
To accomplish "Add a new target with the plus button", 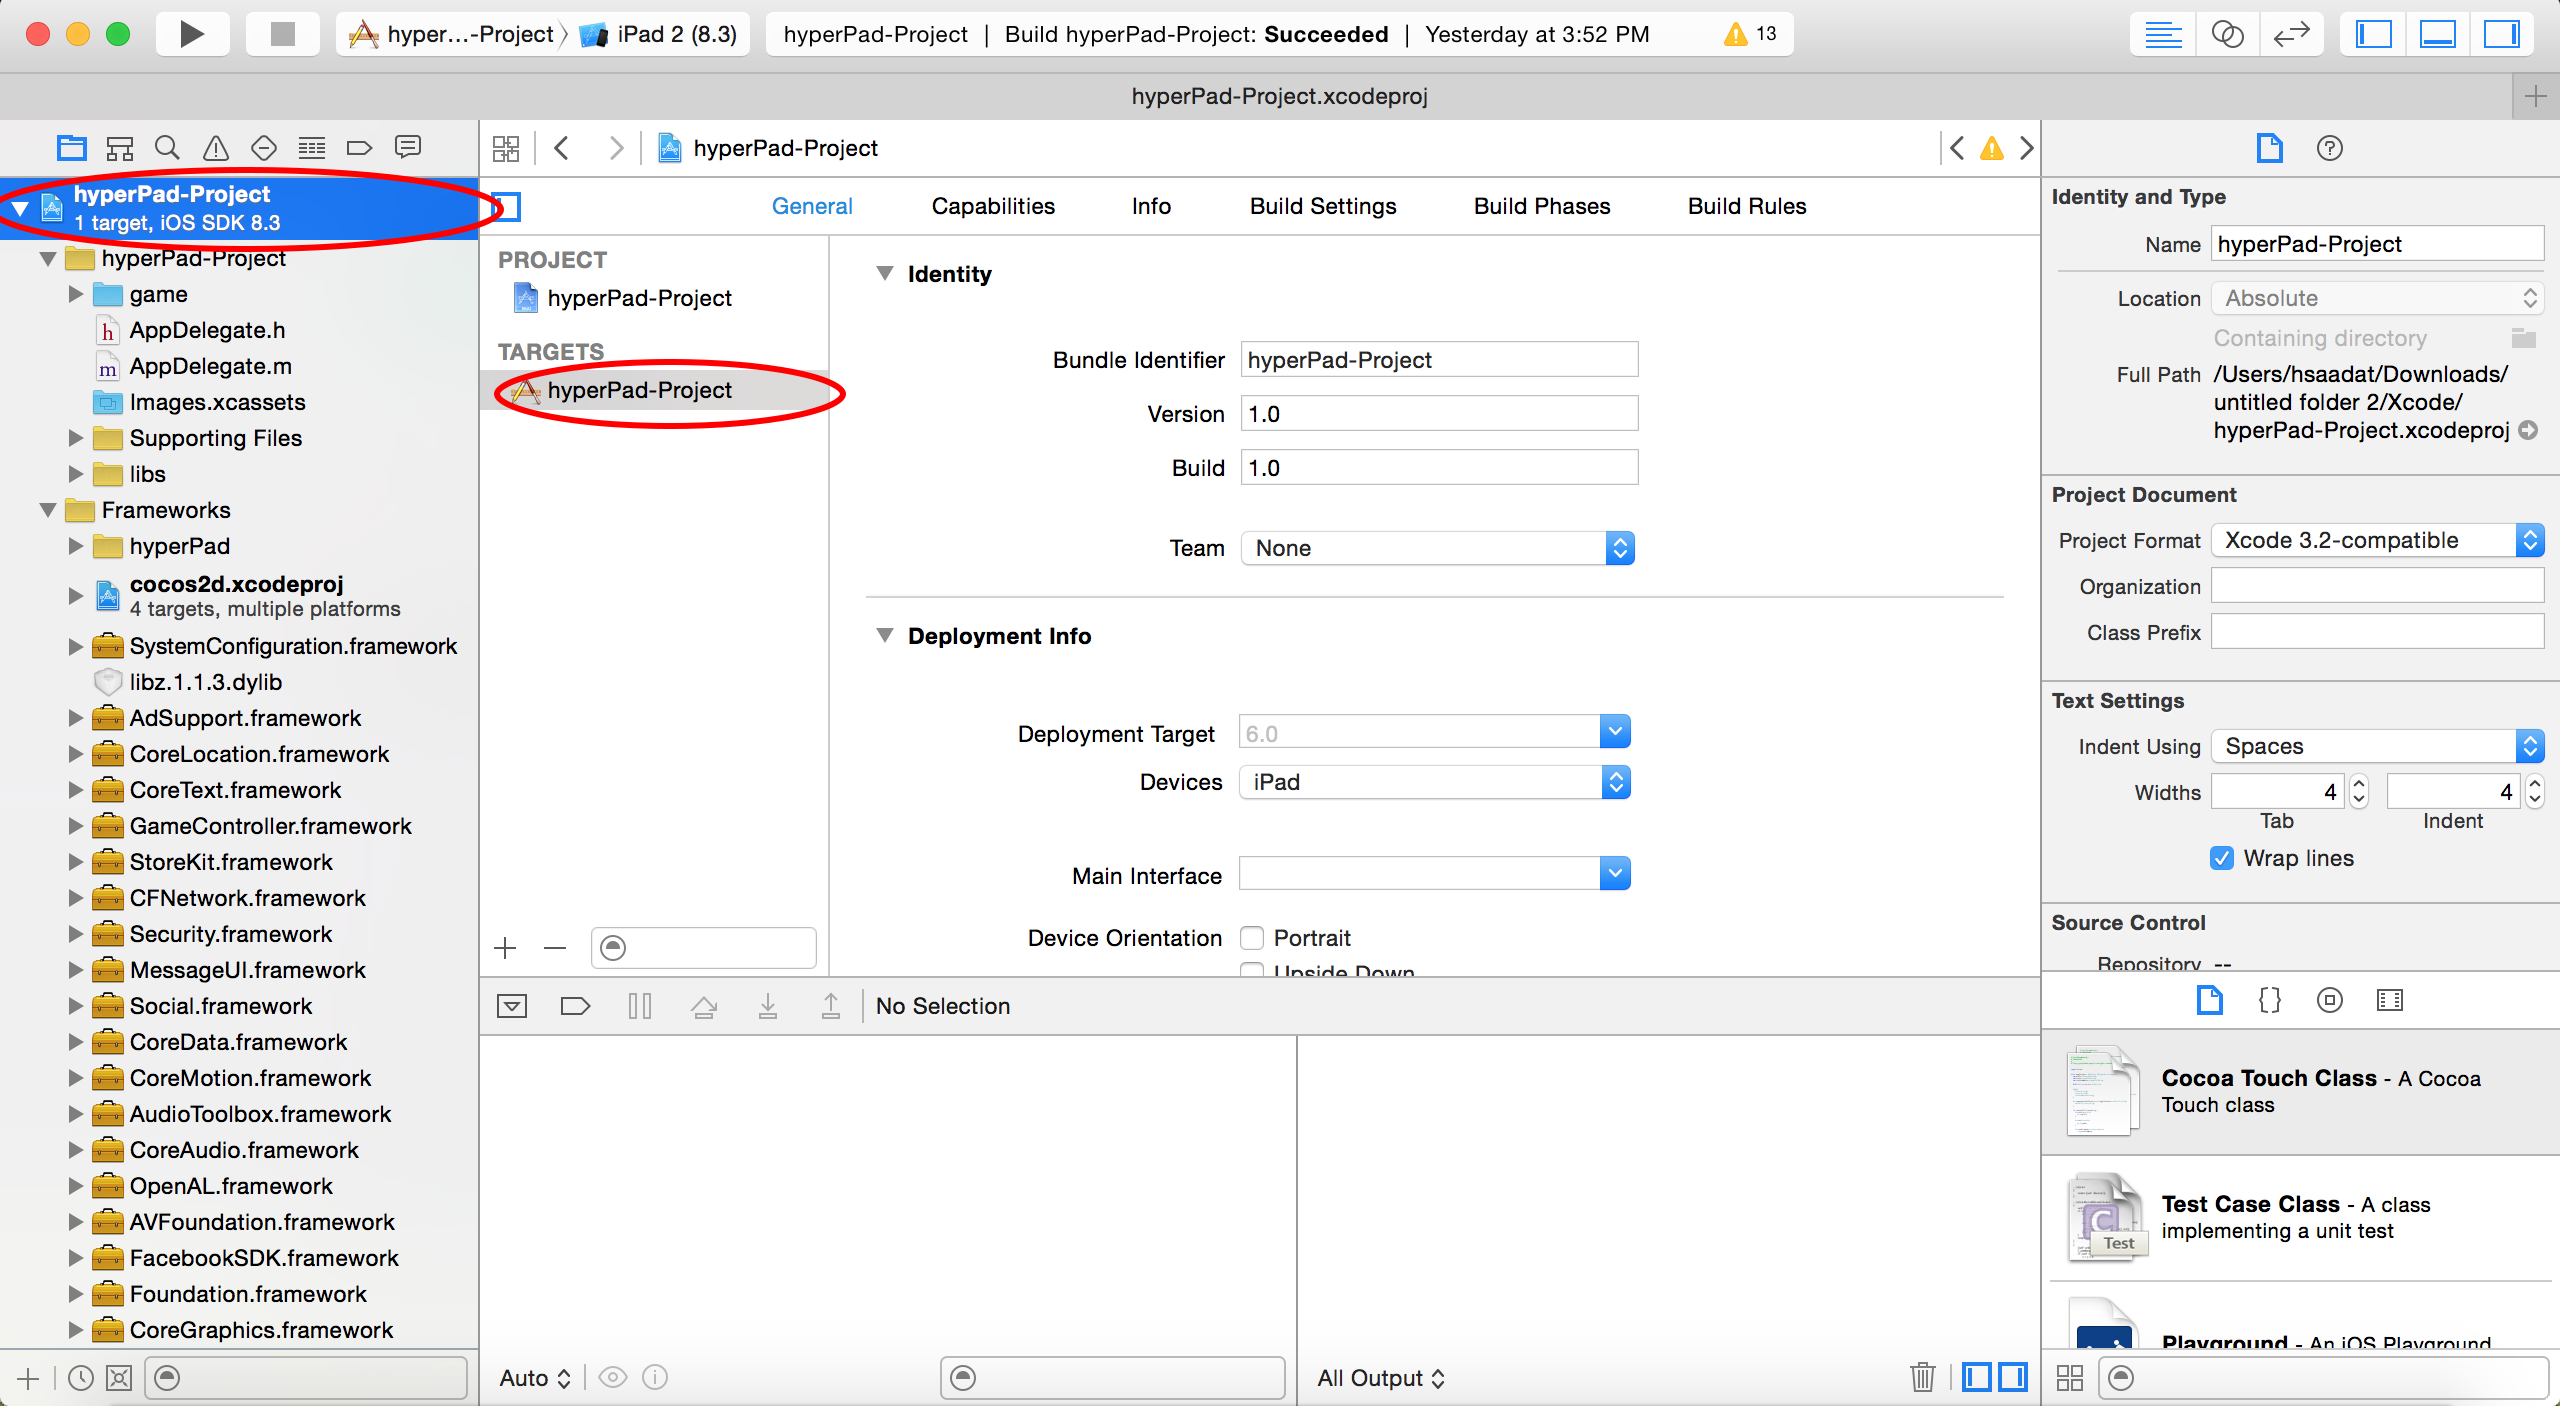I will point(506,948).
